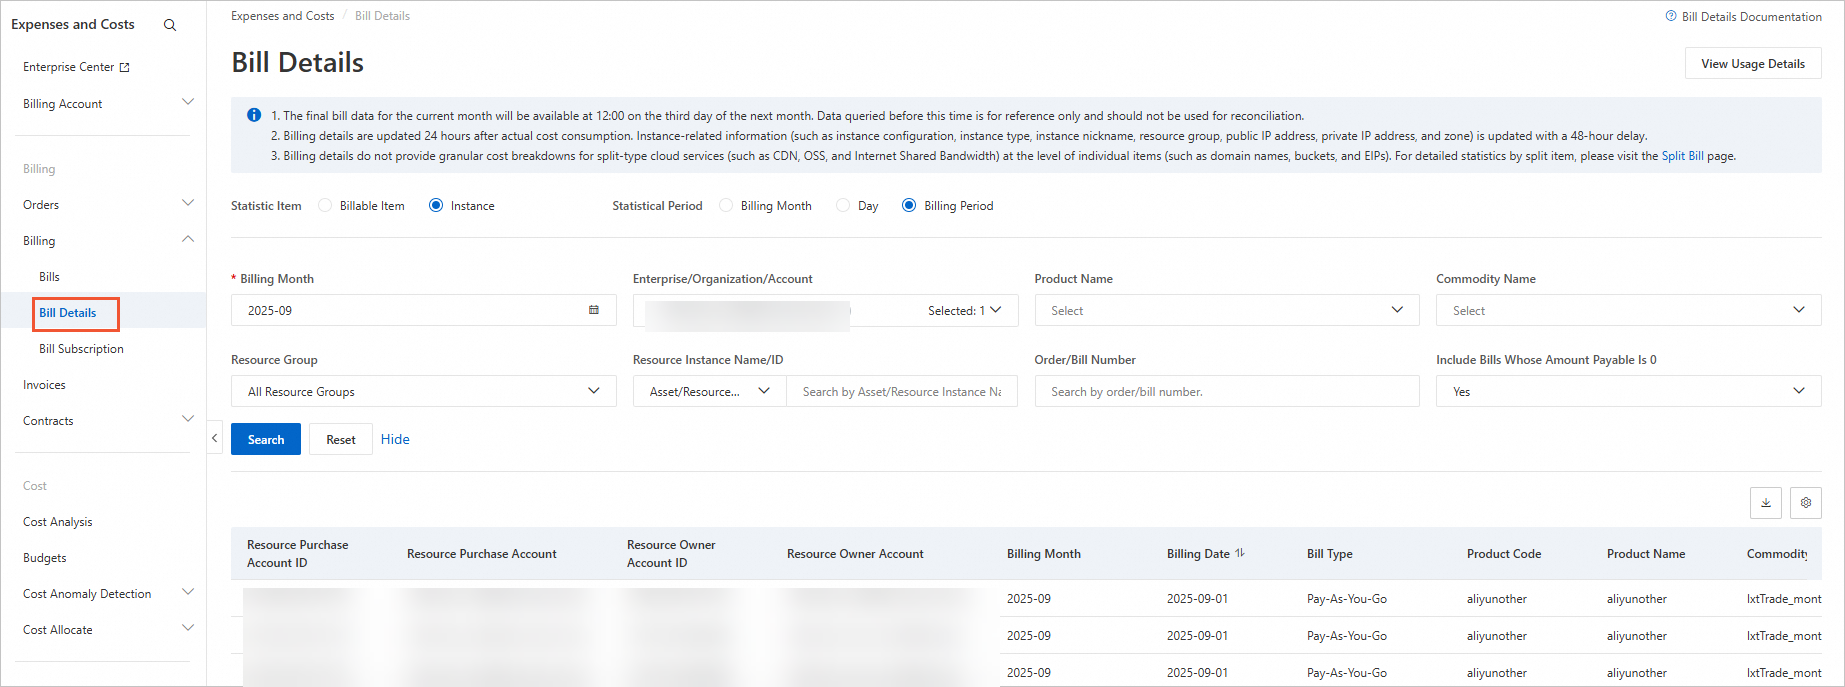Click the Product Name column header

[1646, 554]
